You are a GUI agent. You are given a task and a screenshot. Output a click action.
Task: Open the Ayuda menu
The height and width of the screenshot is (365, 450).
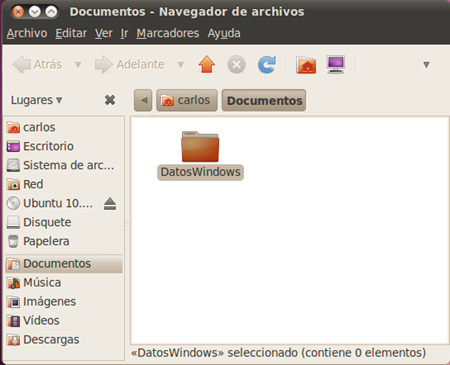click(x=224, y=33)
